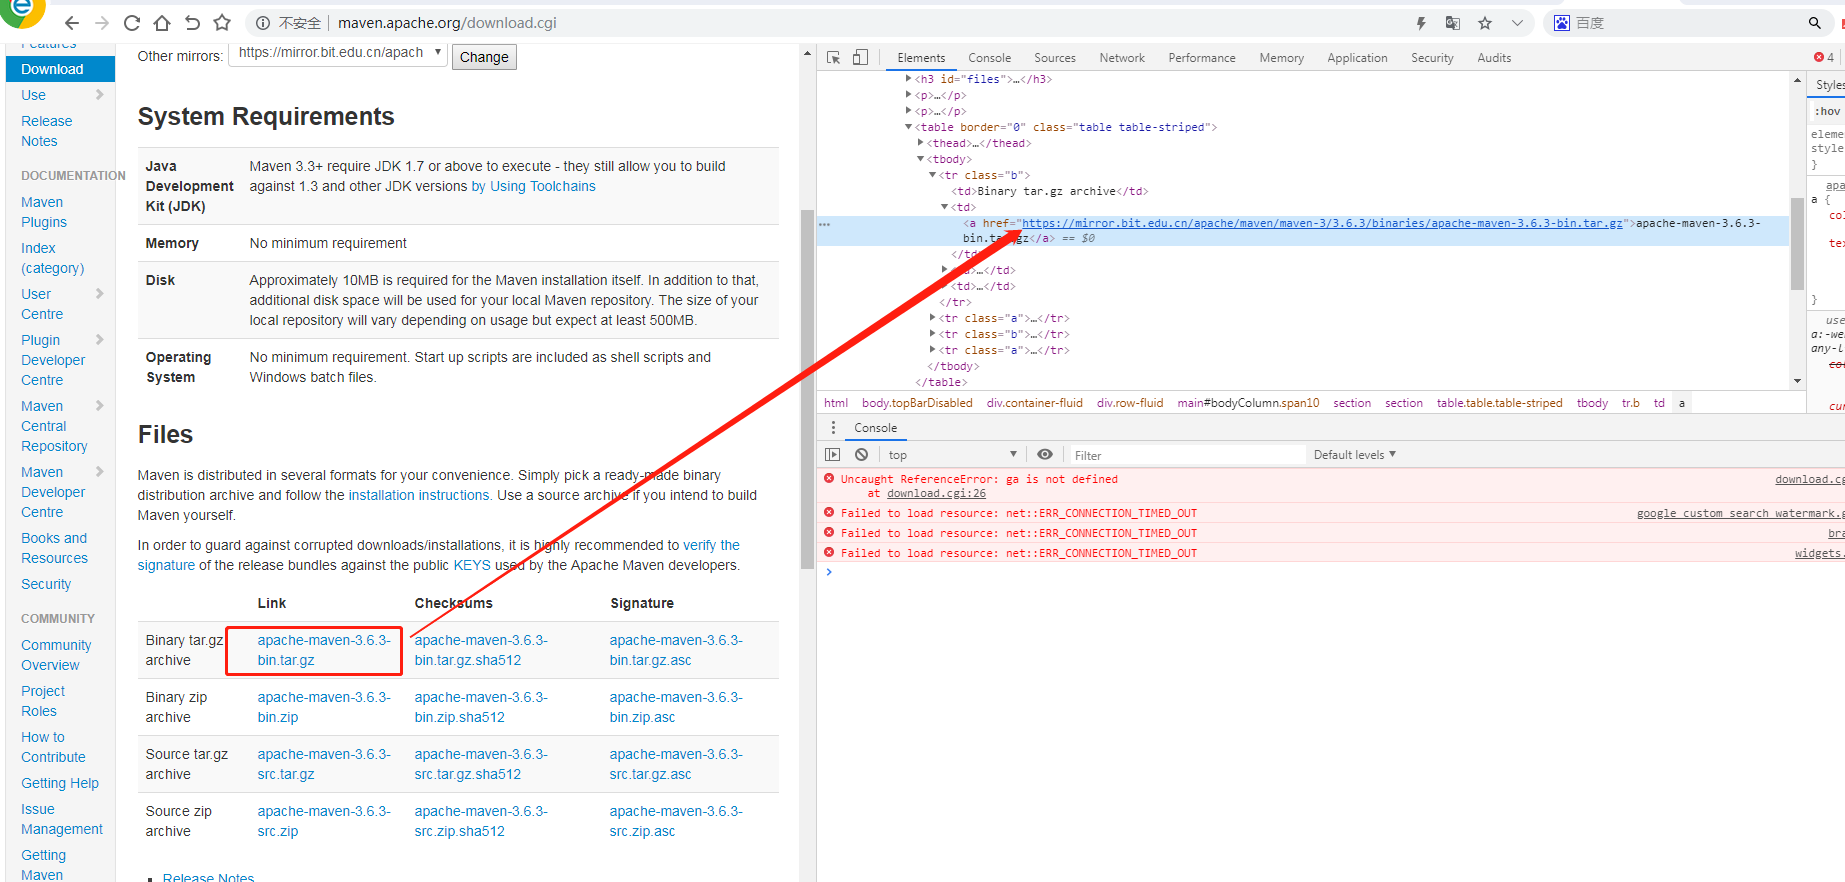Toggle the device toolbar in DevTools
This screenshot has height=882, width=1845.
tap(860, 58)
